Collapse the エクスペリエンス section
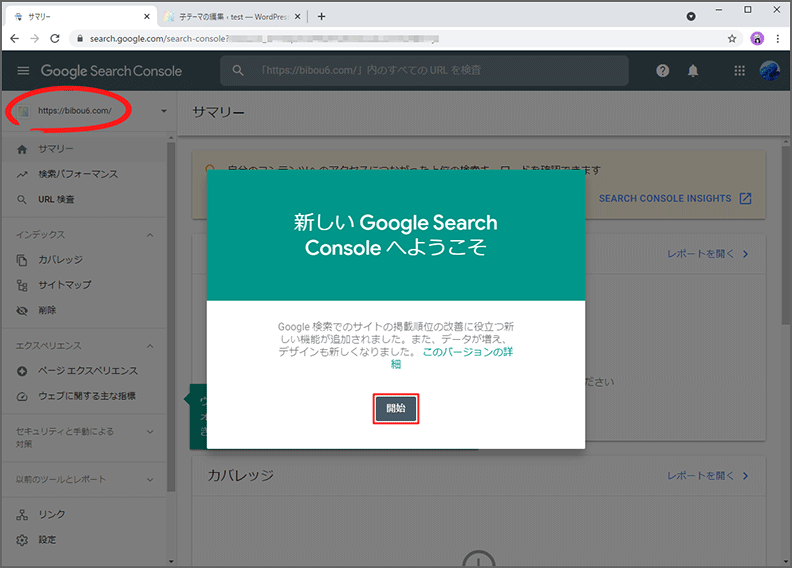Viewport: 792px width, 568px height. [x=150, y=346]
